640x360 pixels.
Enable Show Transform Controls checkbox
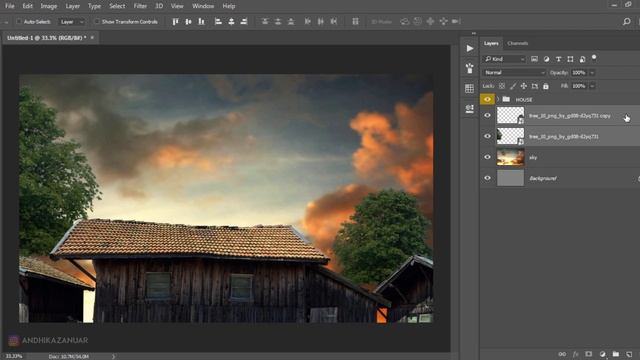click(x=97, y=22)
